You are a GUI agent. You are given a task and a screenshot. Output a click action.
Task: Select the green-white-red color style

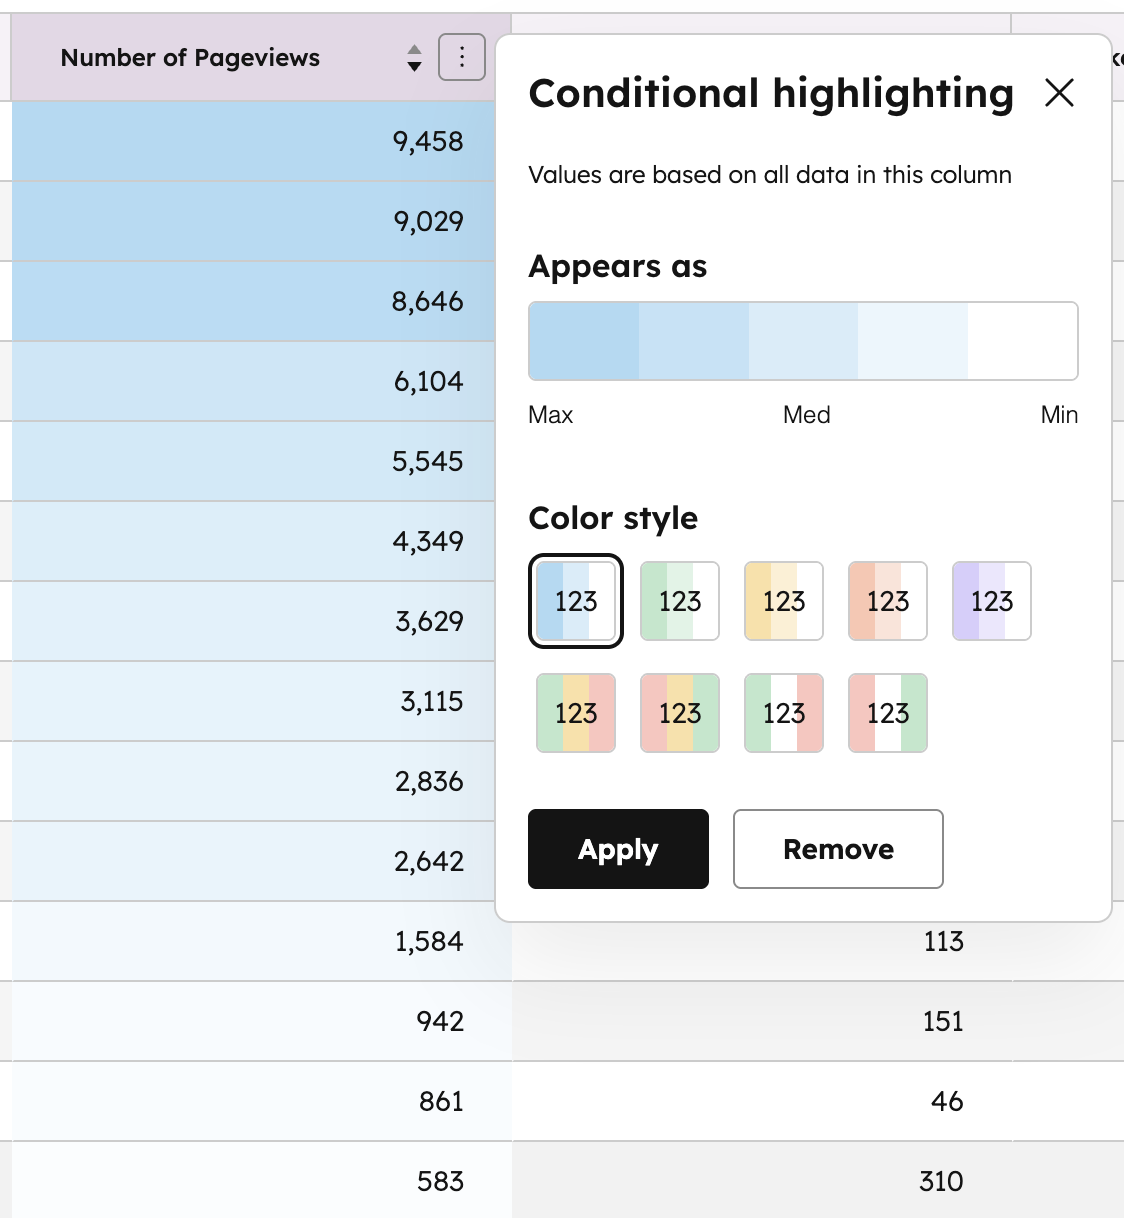pos(784,713)
